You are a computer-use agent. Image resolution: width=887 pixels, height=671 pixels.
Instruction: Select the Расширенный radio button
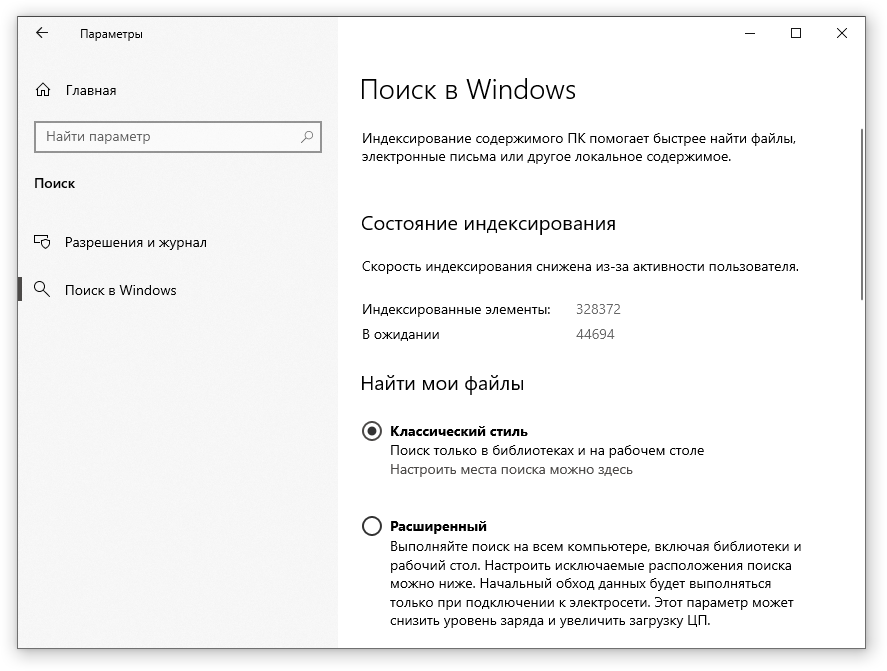click(x=372, y=526)
